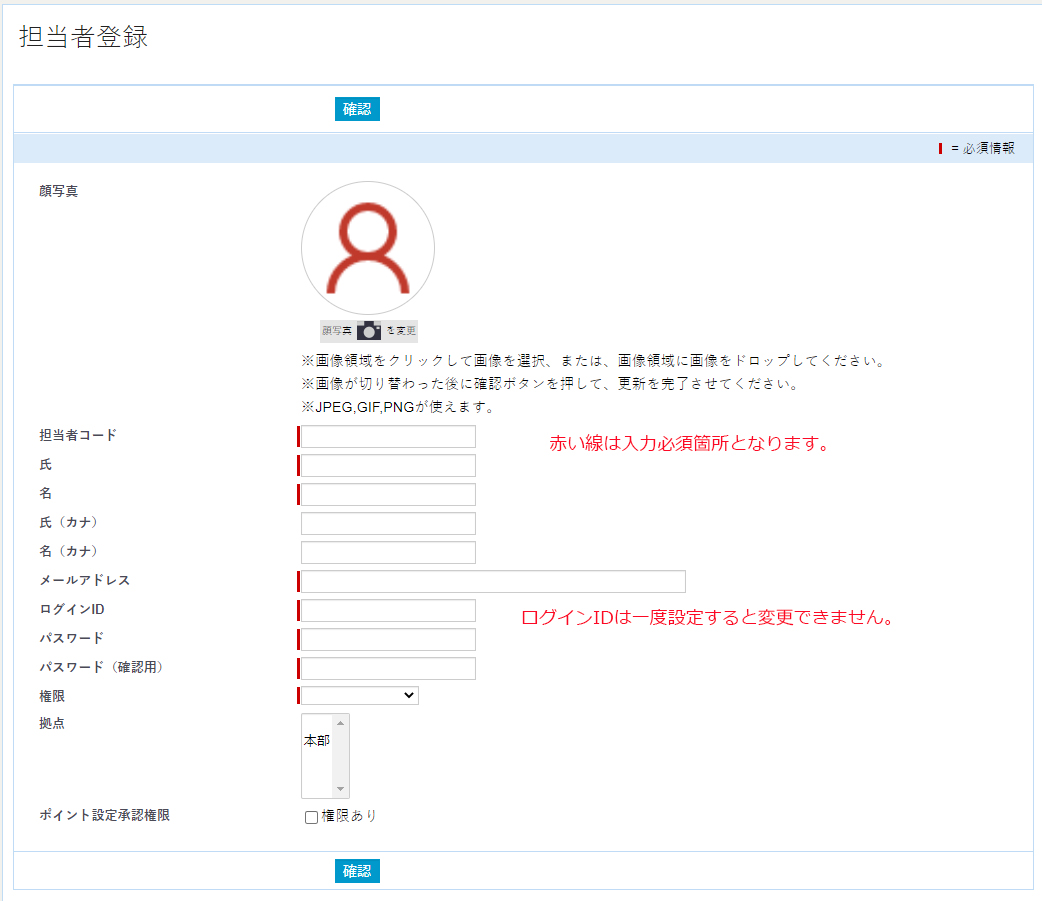Click the bottom 確認 button
Viewport: 1042px width, 901px height.
(357, 871)
